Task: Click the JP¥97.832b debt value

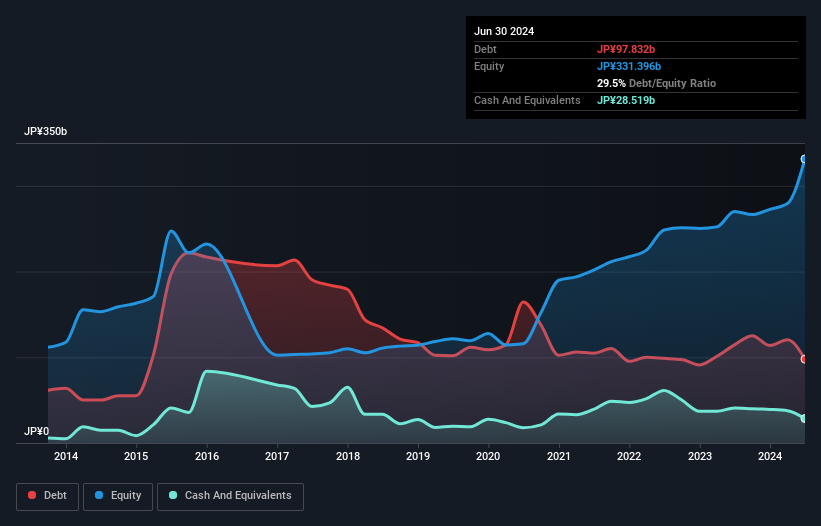Action: (x=626, y=49)
